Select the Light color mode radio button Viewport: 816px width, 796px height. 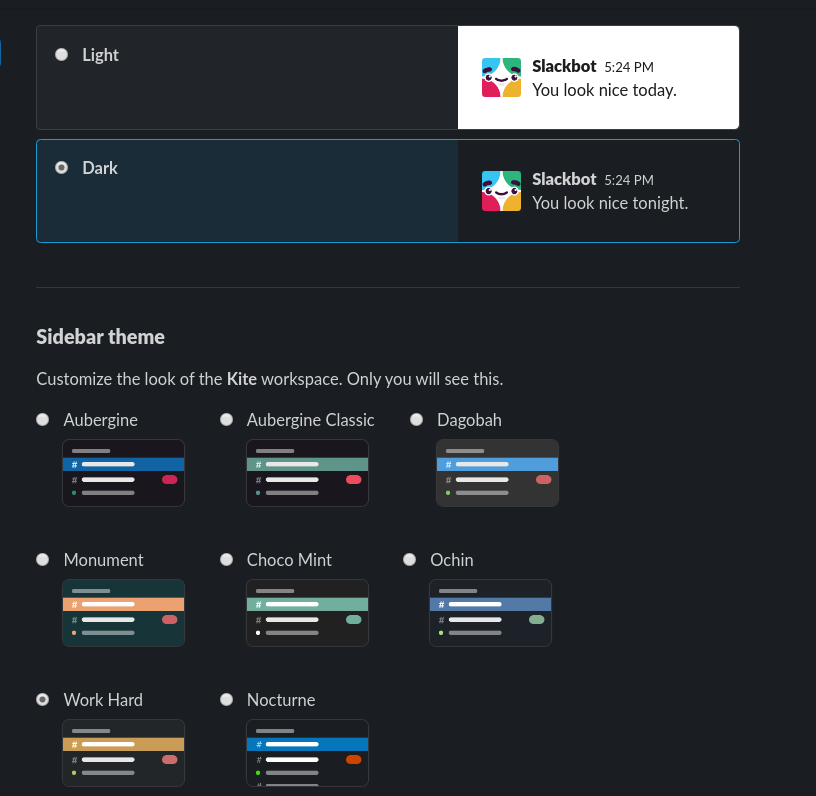click(x=61, y=55)
